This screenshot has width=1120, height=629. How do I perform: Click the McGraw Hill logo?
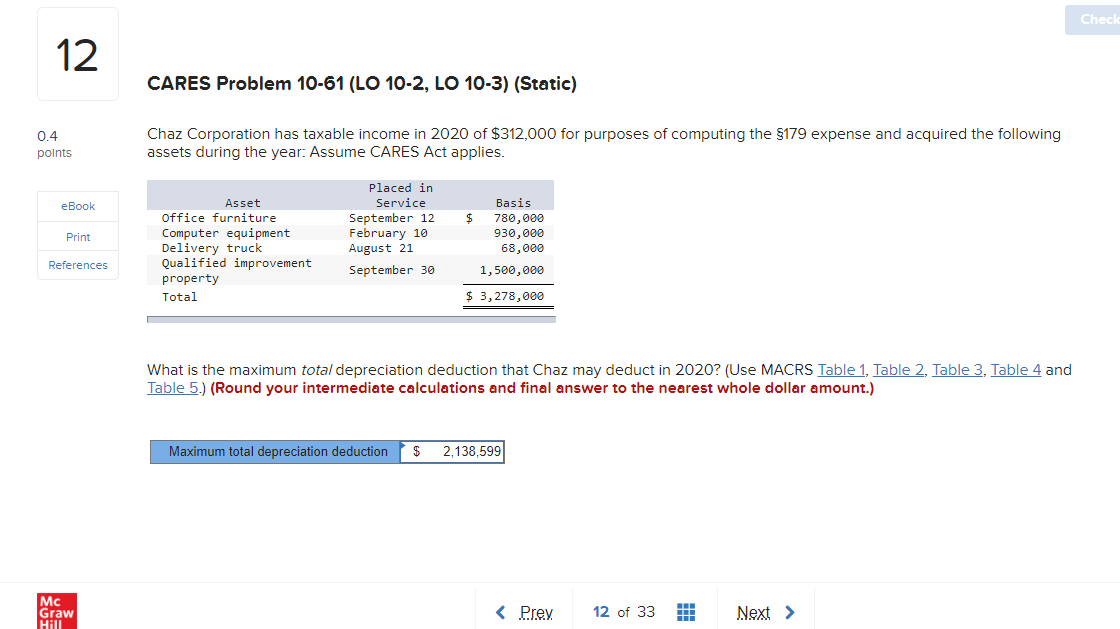coord(56,610)
